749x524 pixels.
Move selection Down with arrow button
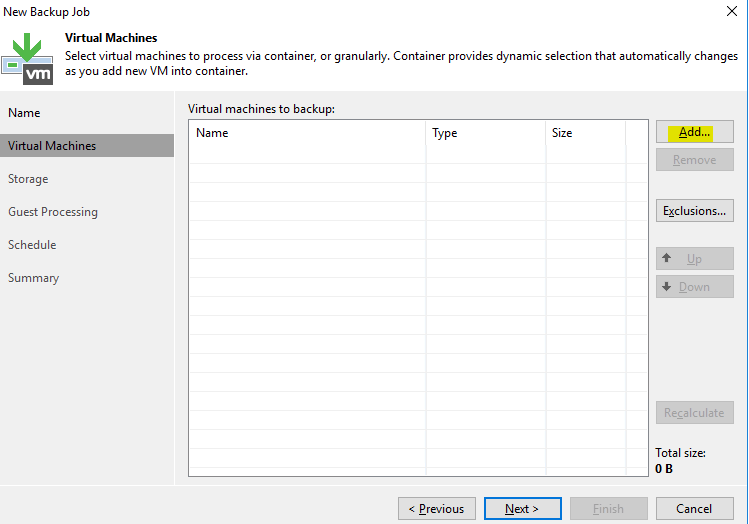(x=694, y=287)
